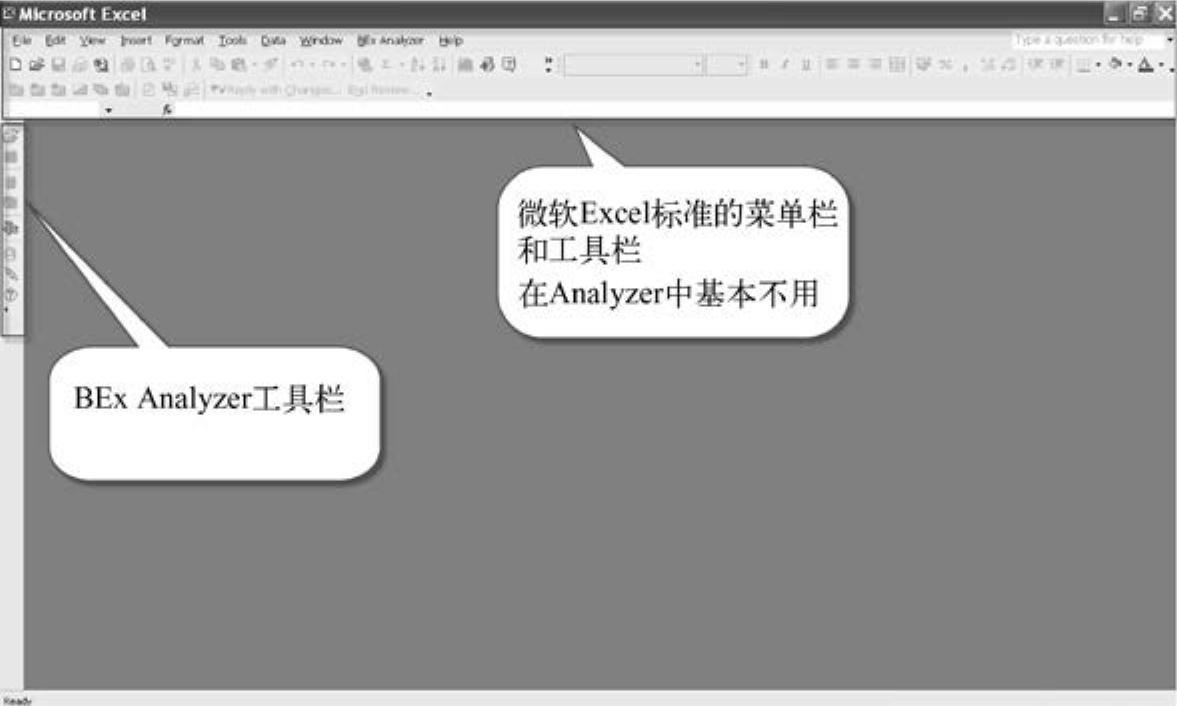Open the Font Color dropdown arrow
This screenshot has height=706, width=1177.
1160,65
